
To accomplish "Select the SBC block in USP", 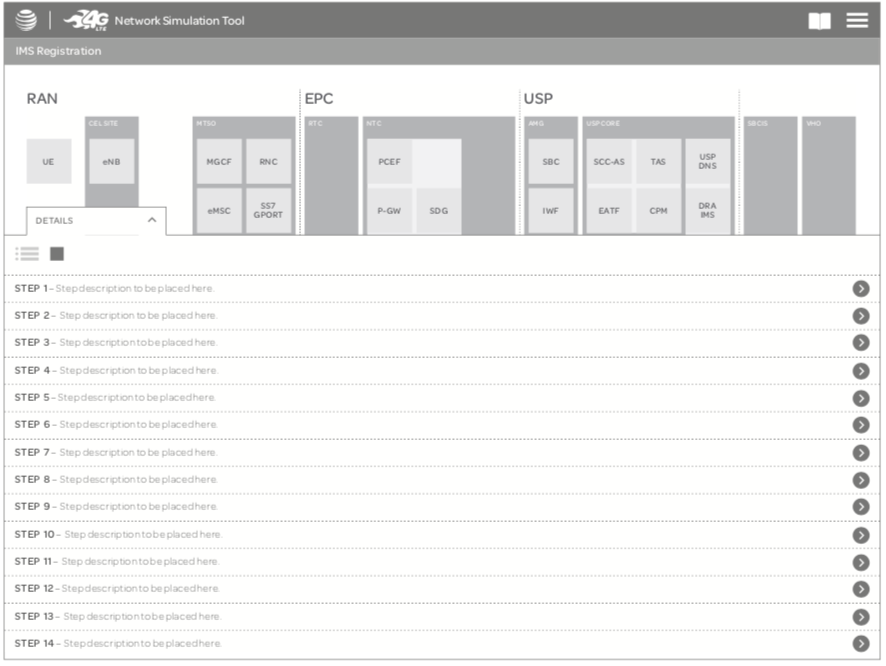I will click(551, 161).
